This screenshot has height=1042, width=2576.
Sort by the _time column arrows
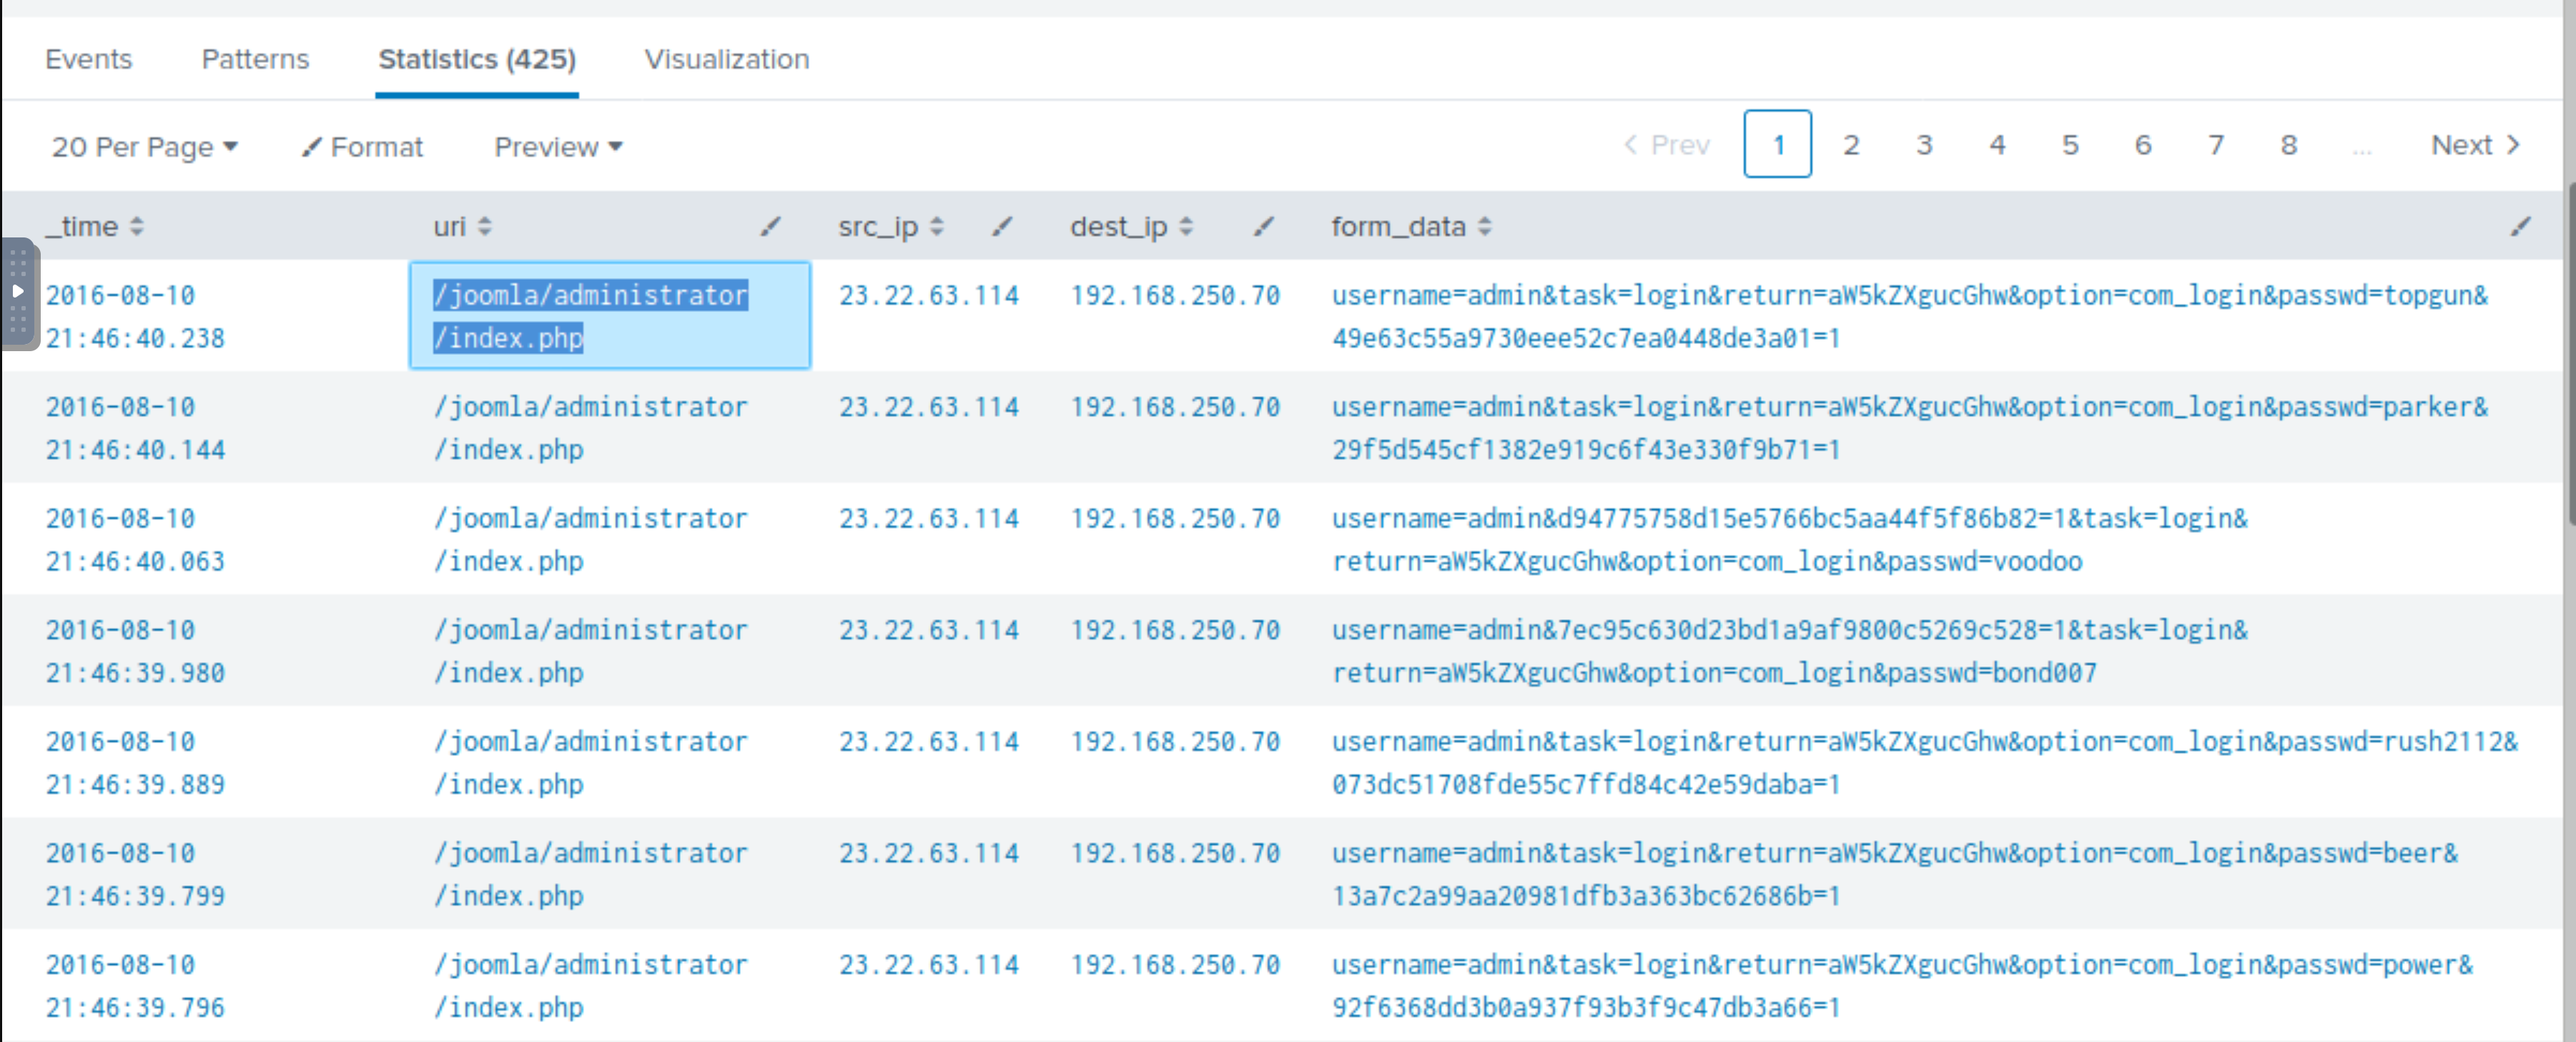pyautogui.click(x=137, y=227)
